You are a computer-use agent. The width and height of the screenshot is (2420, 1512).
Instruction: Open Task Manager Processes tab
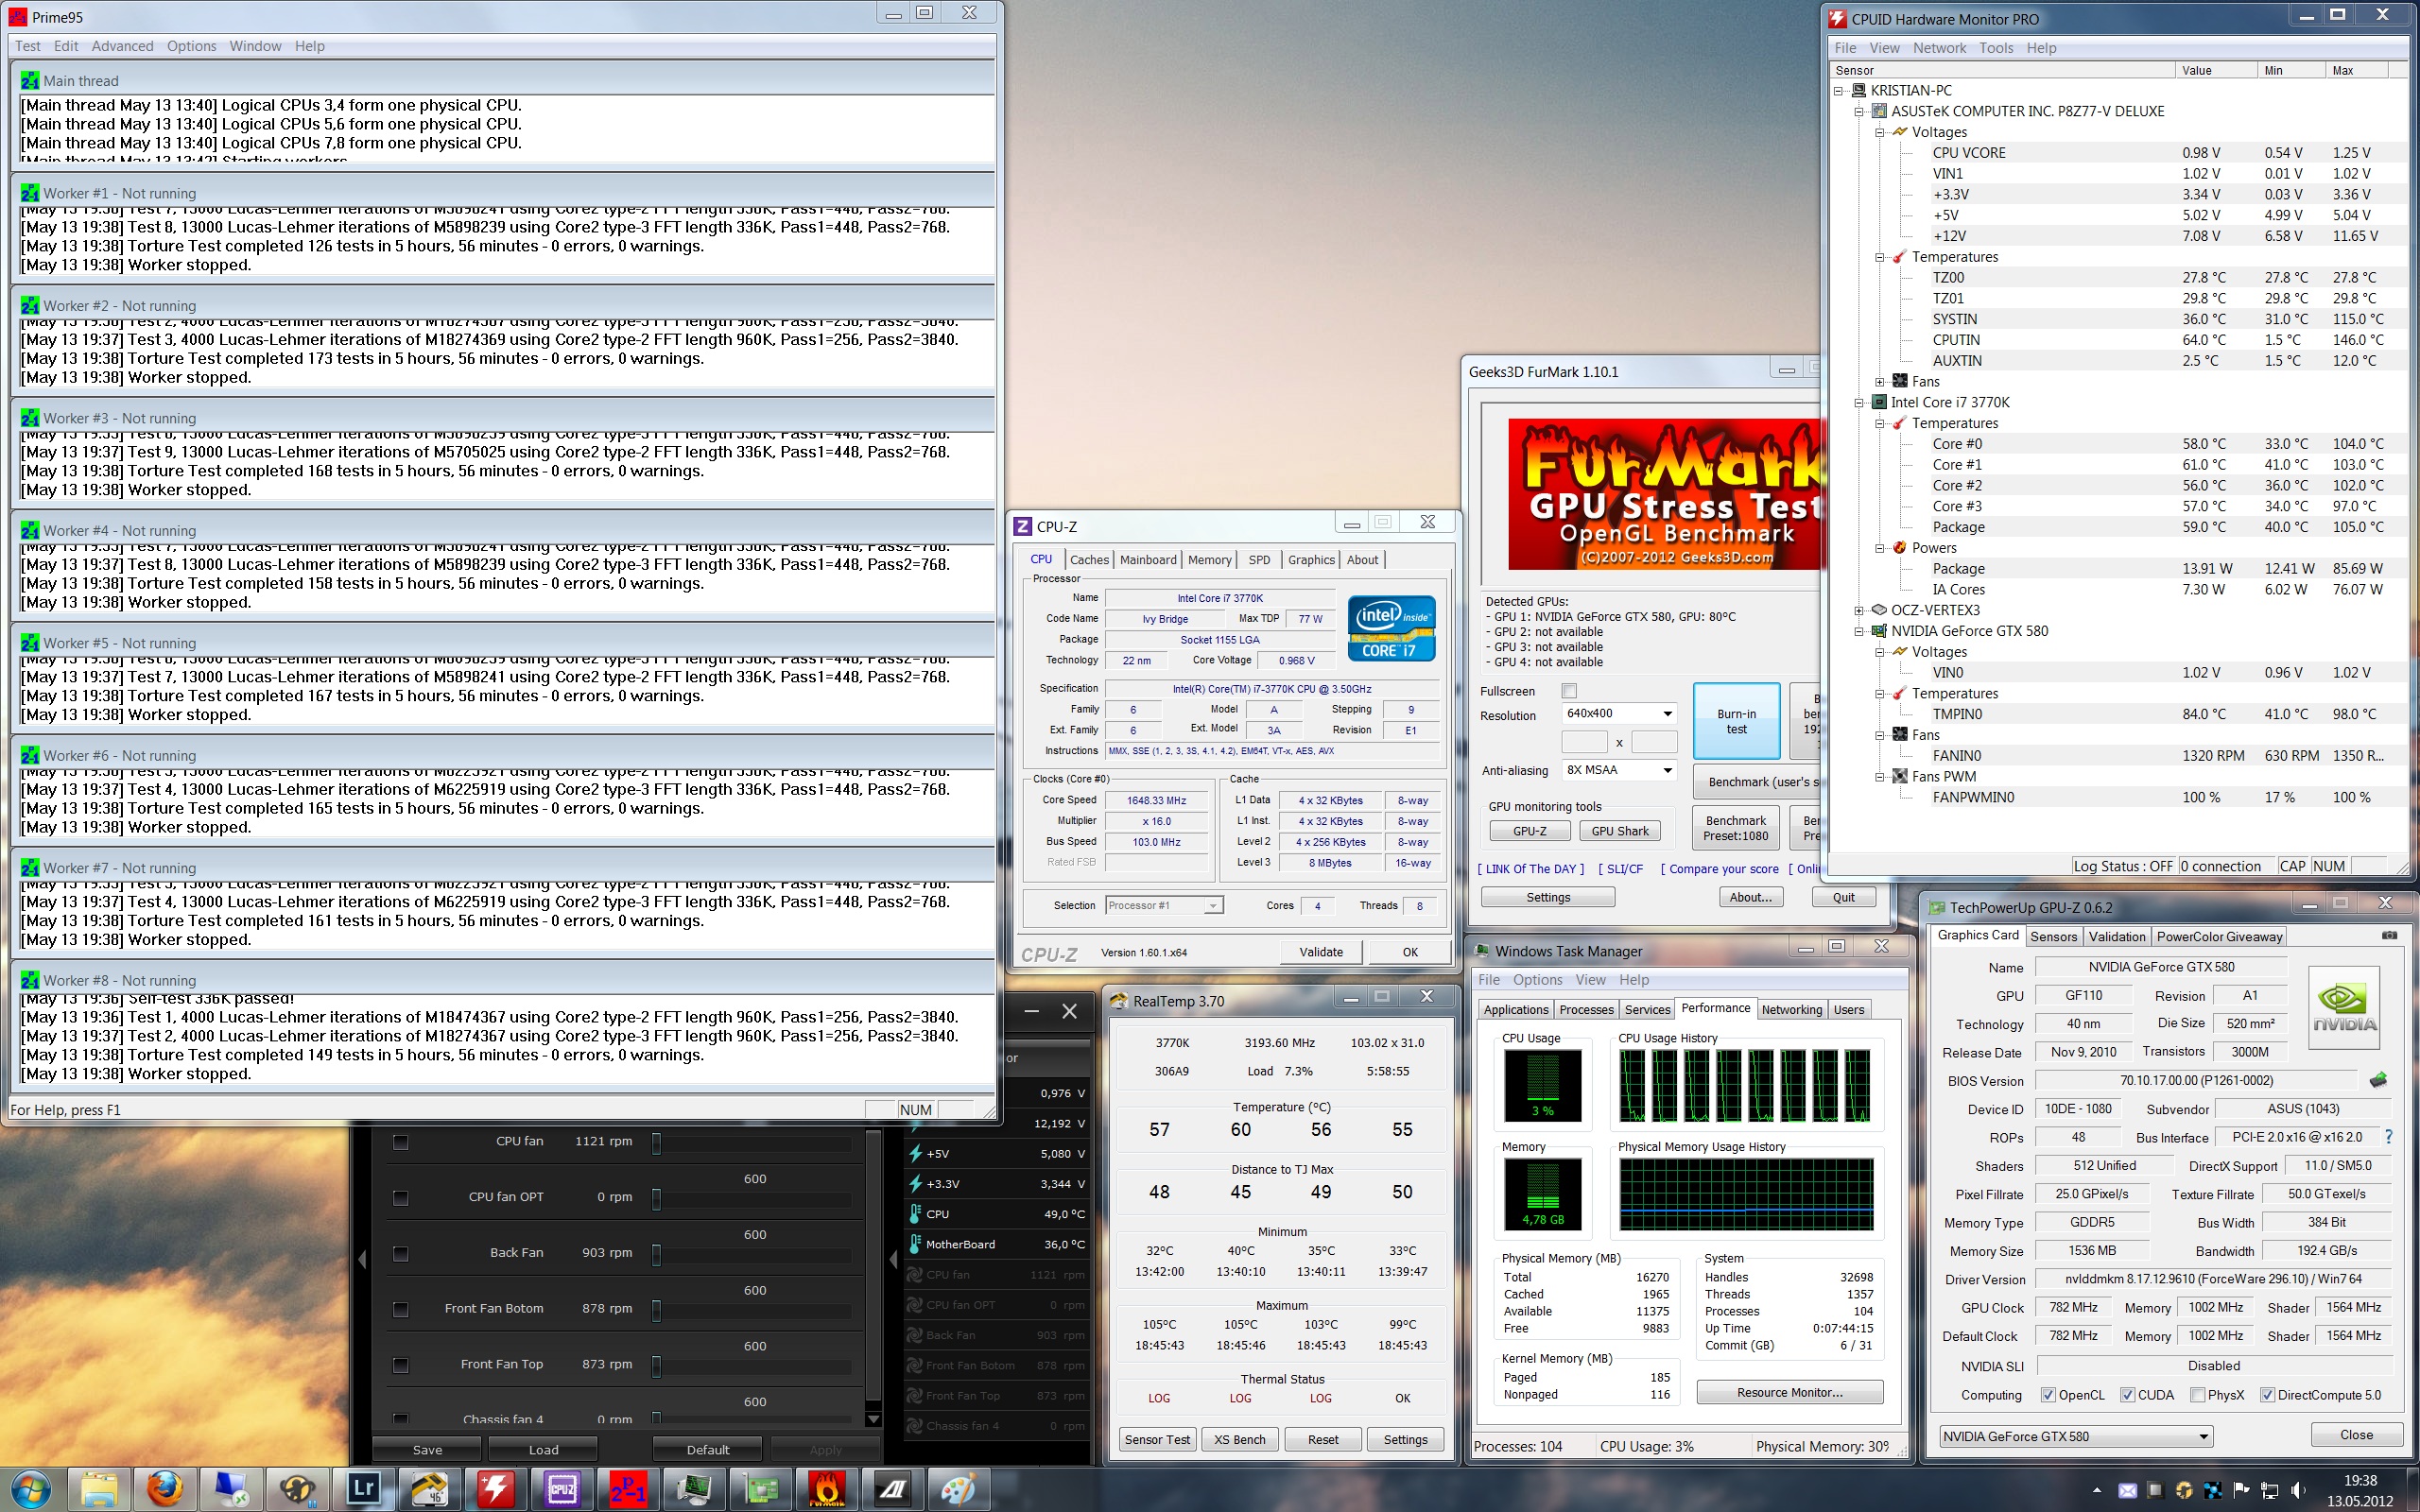1586,1009
